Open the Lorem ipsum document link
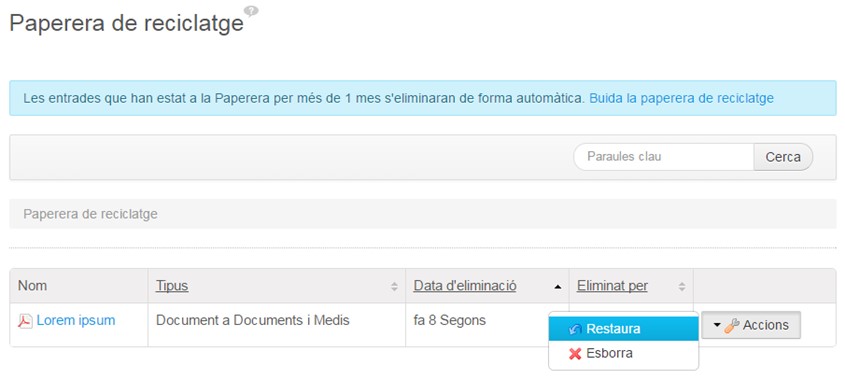 (x=76, y=320)
